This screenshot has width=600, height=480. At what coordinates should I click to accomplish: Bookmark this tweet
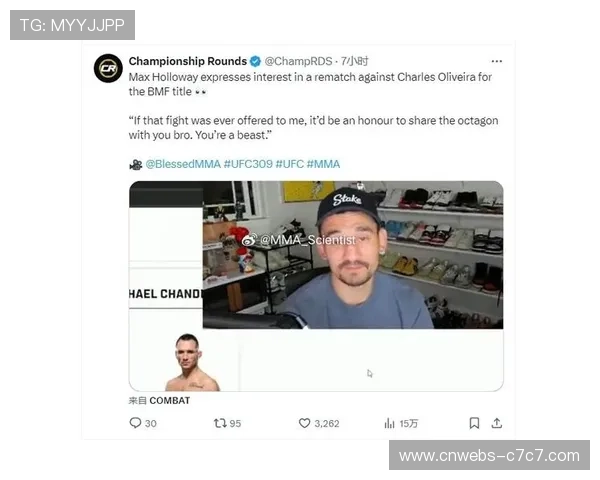coord(474,423)
